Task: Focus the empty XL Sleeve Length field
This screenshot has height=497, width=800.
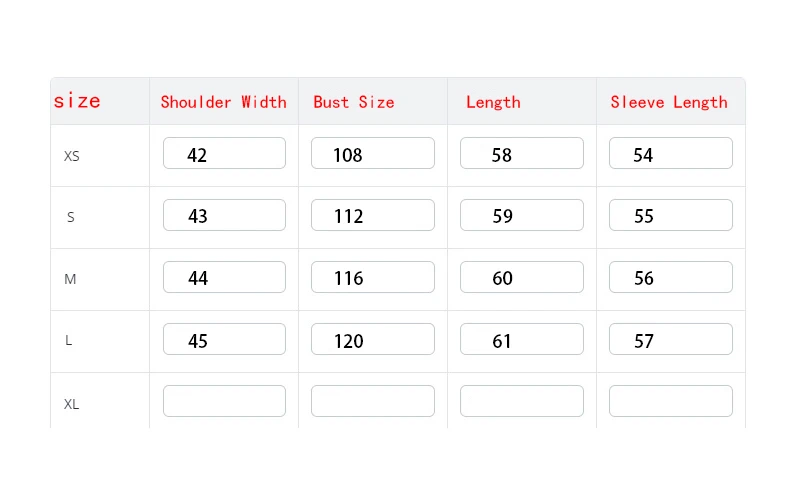Action: 670,402
